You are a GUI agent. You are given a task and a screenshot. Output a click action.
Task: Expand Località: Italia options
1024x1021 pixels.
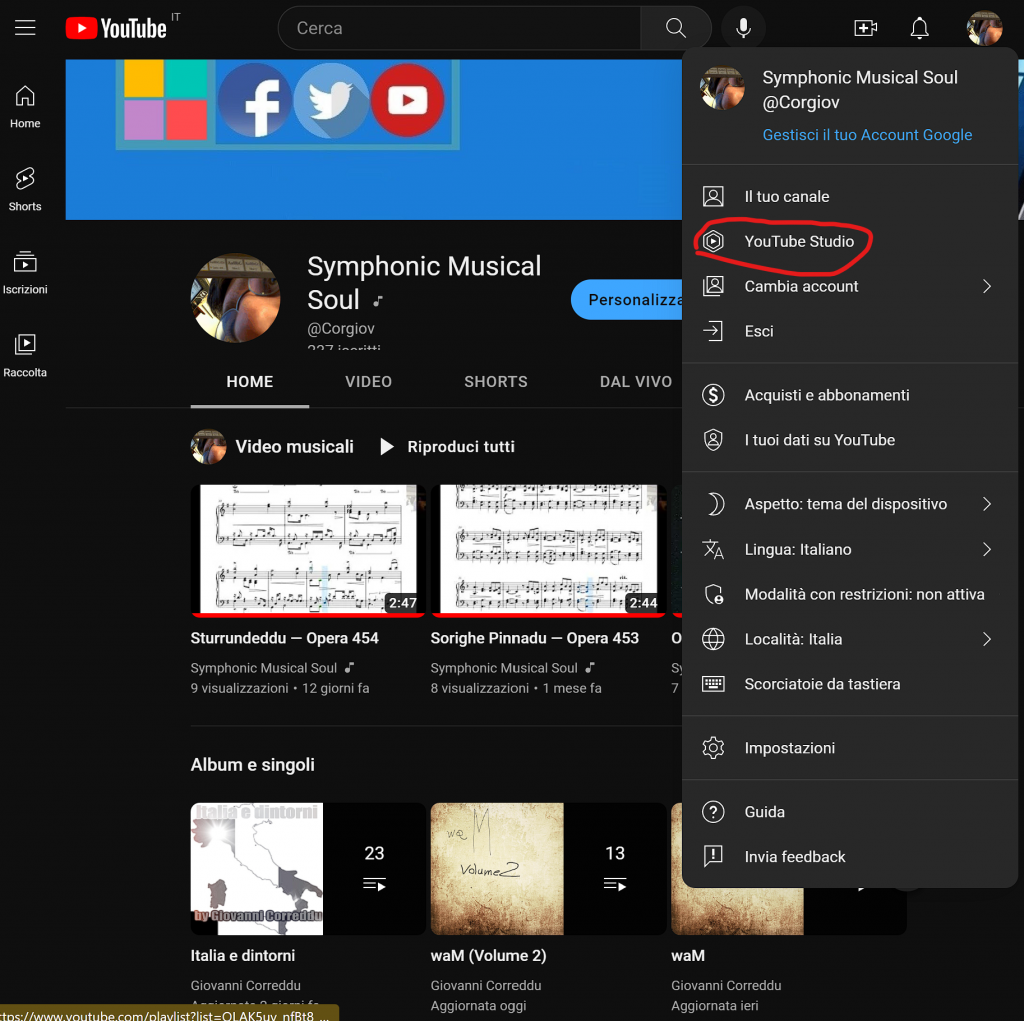click(850, 640)
